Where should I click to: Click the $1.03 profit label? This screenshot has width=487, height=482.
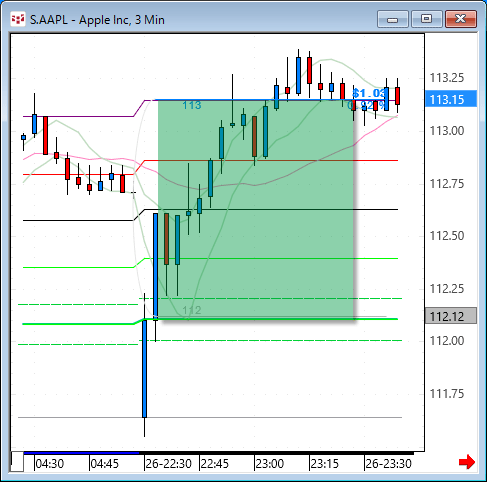(x=369, y=93)
